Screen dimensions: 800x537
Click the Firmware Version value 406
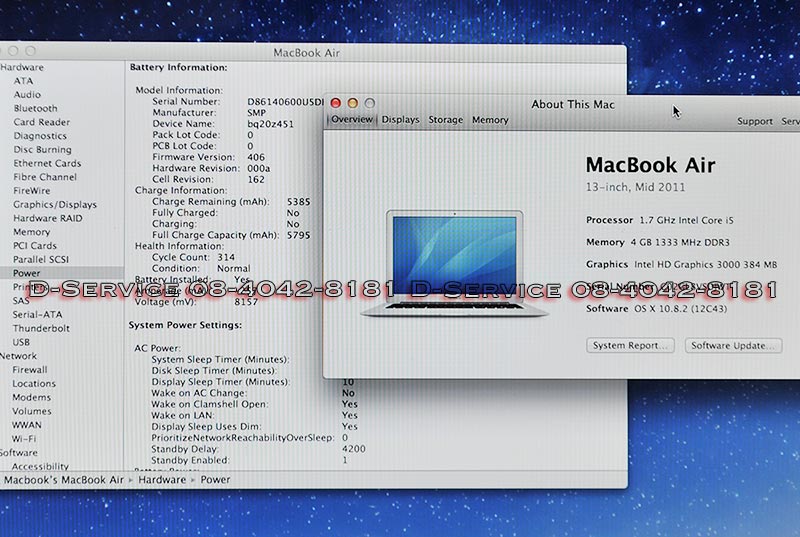256,157
